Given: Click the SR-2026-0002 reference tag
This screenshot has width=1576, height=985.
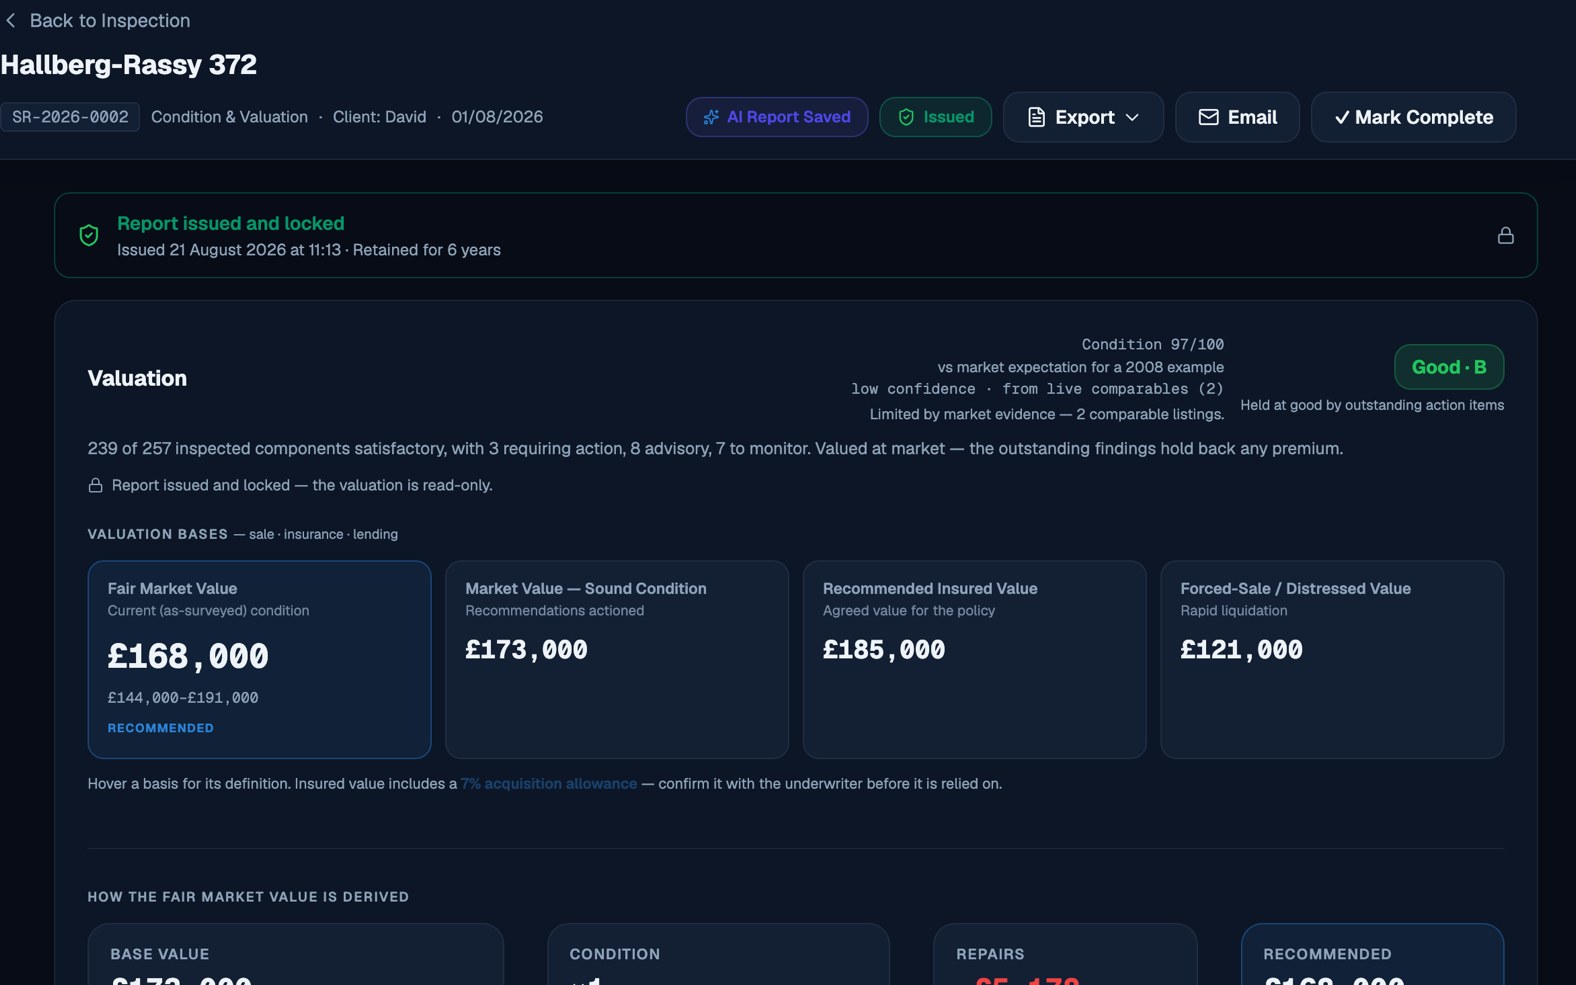Looking at the screenshot, I should click(x=70, y=117).
